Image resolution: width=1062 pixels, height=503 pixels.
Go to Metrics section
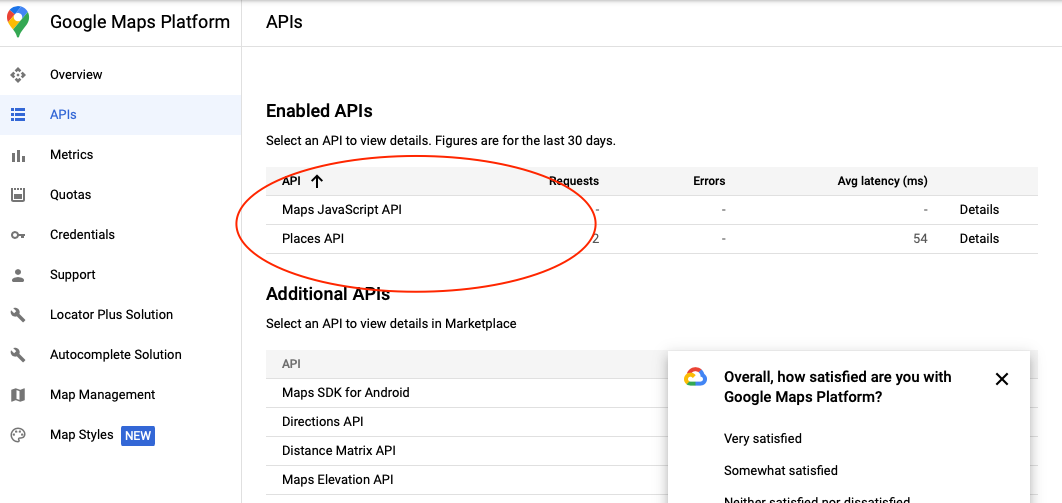(x=72, y=154)
